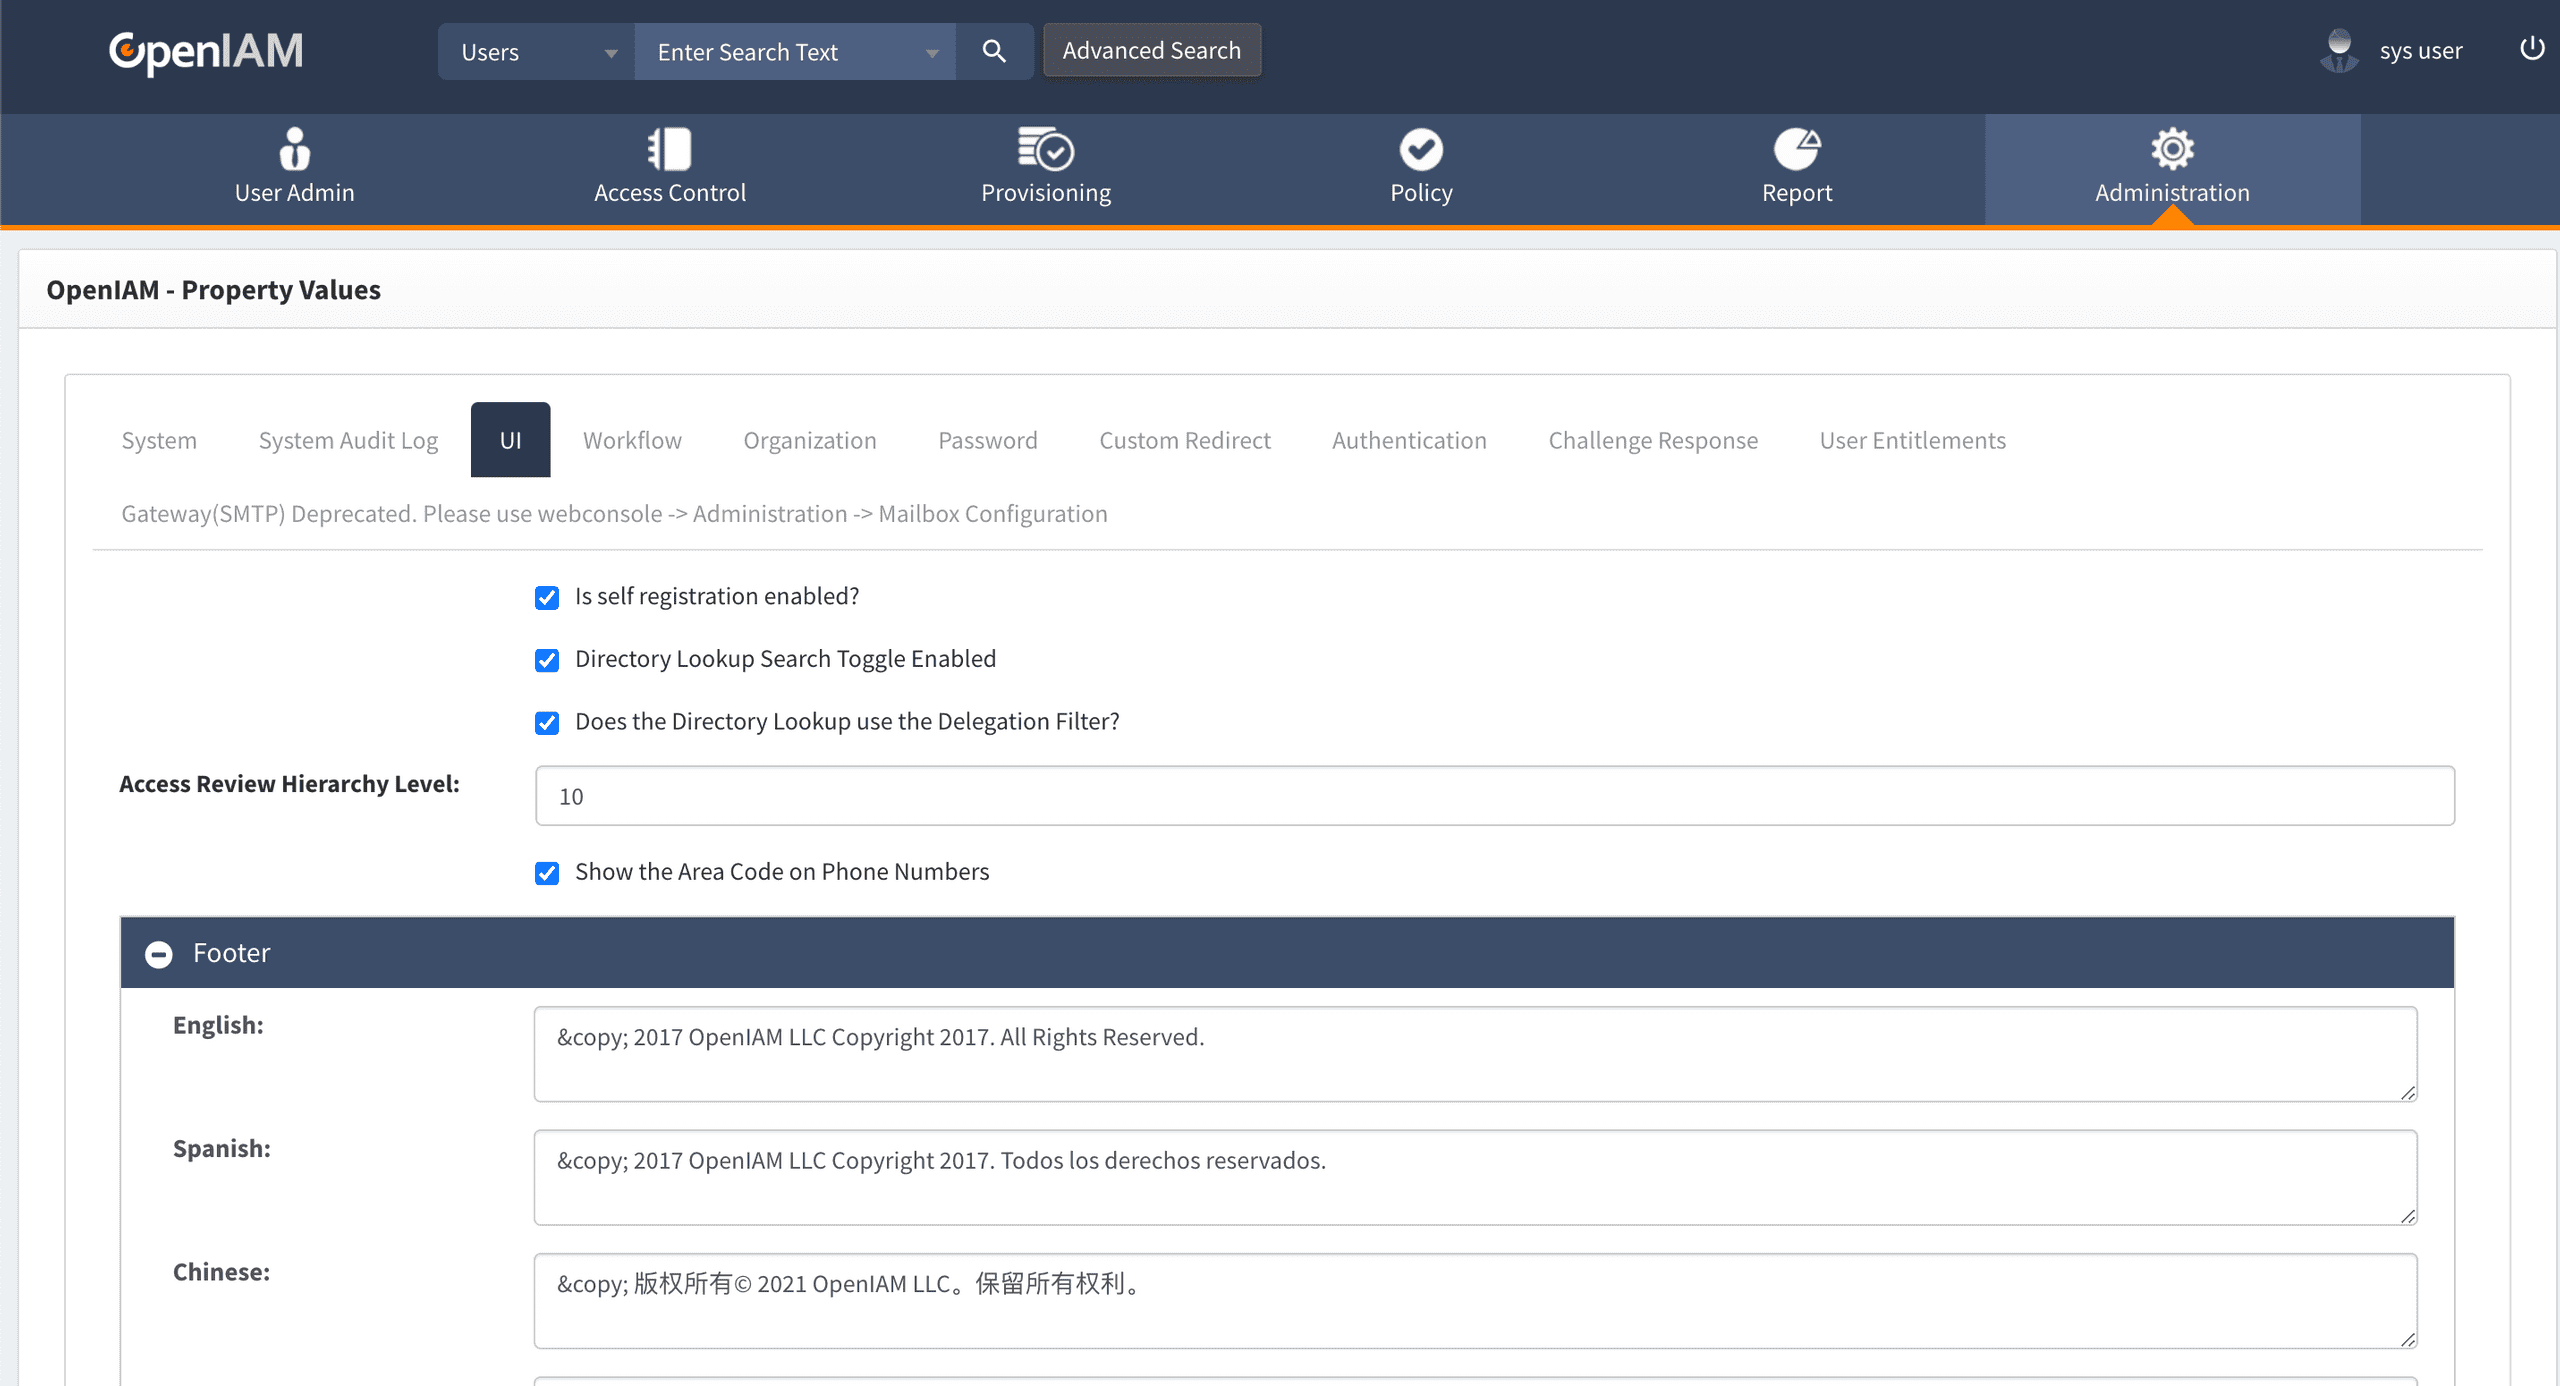Open the Organization tab
Viewport: 2560px width, 1386px height.
point(809,440)
